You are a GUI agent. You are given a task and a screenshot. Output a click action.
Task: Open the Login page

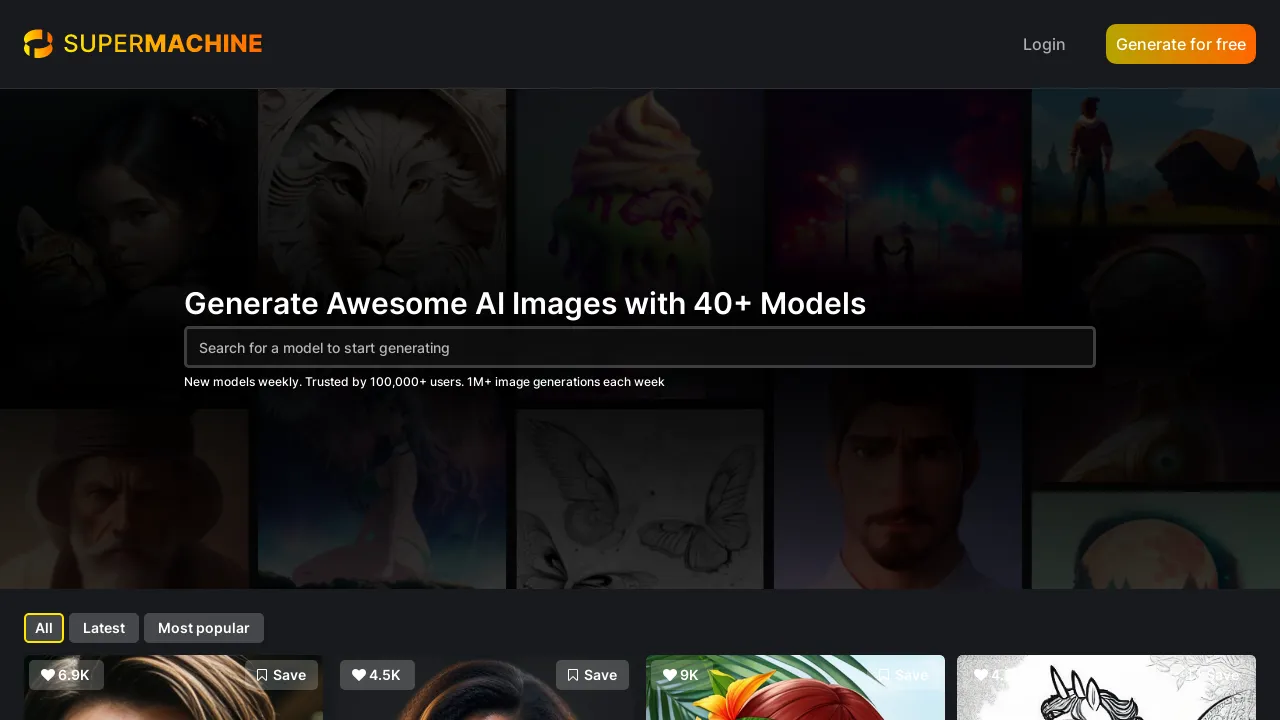1044,44
